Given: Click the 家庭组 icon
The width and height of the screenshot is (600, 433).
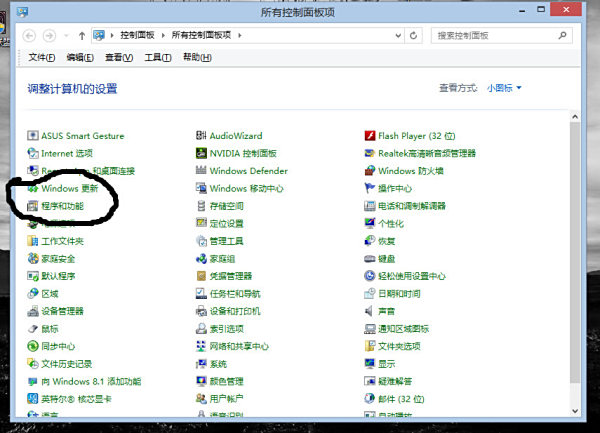Looking at the screenshot, I should (x=201, y=259).
